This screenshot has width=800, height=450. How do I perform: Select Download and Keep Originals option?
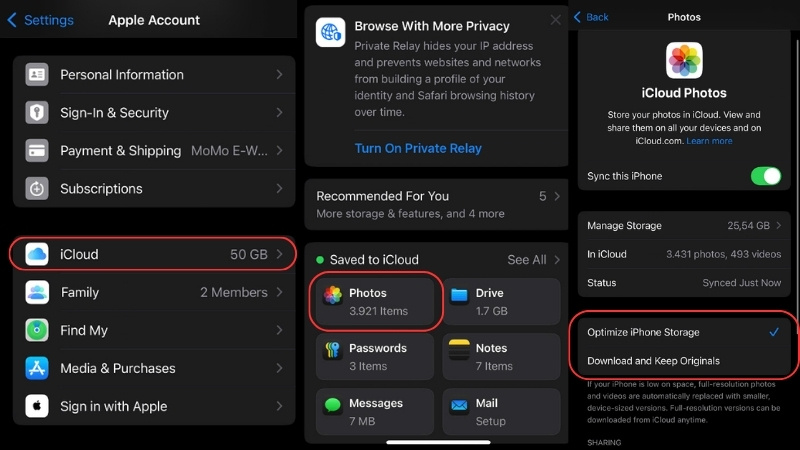(x=684, y=361)
